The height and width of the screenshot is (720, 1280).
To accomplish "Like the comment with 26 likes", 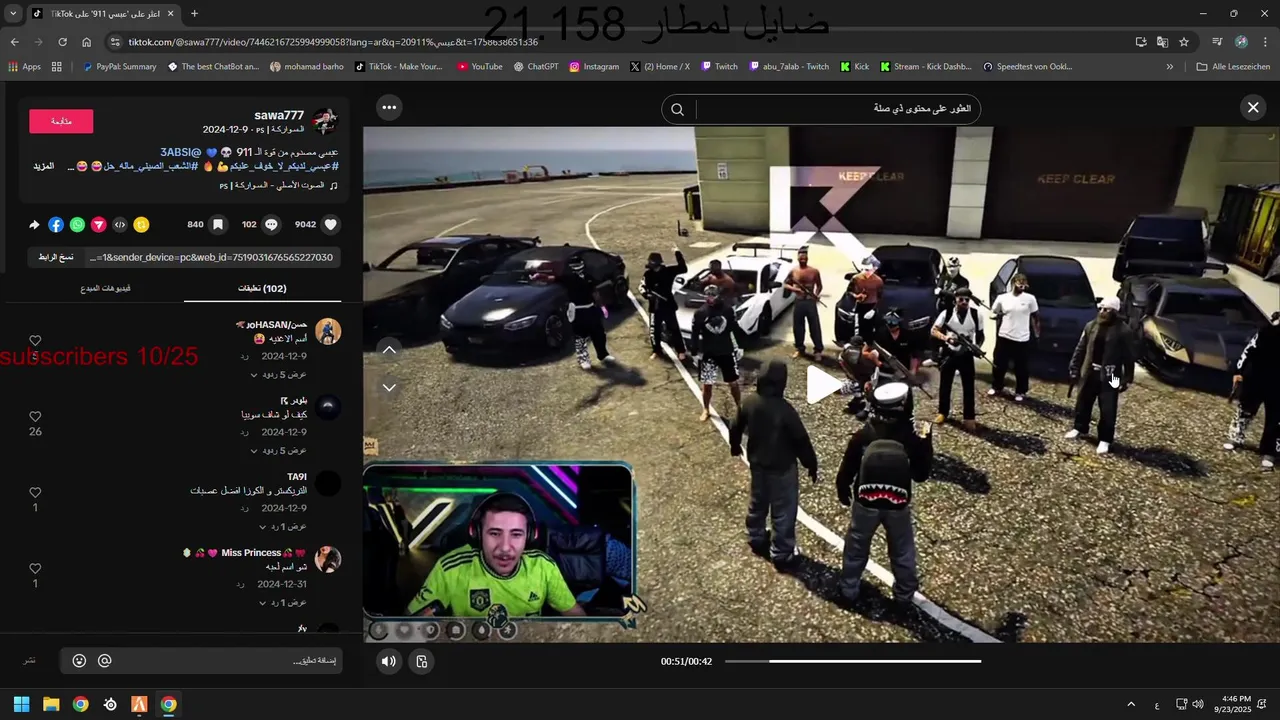I will pos(35,416).
